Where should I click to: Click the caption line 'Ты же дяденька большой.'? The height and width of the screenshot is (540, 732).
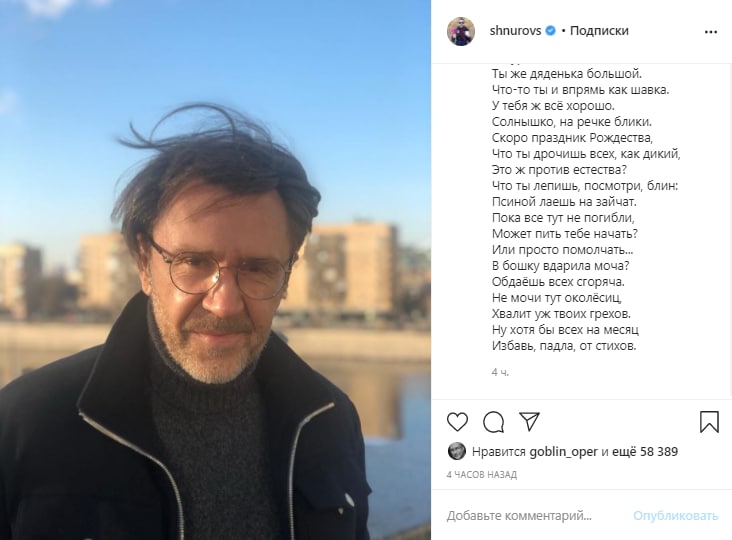567,74
